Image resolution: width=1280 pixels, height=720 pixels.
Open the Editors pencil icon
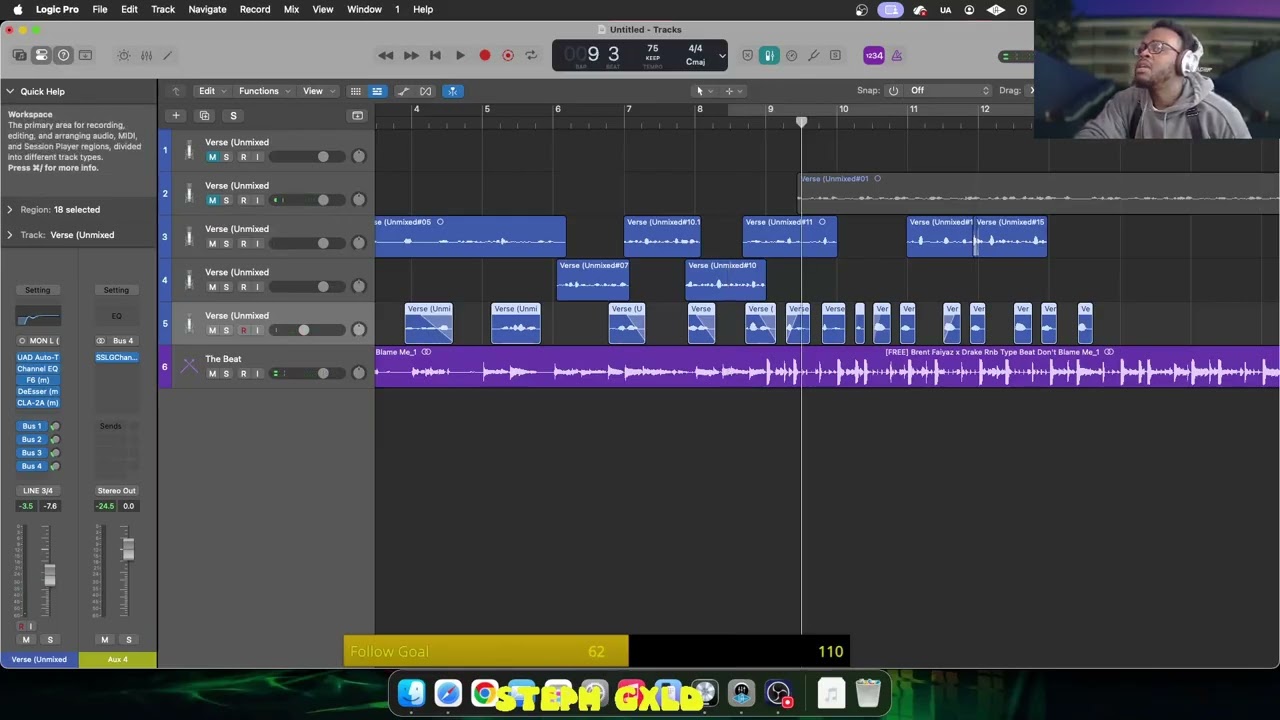168,55
